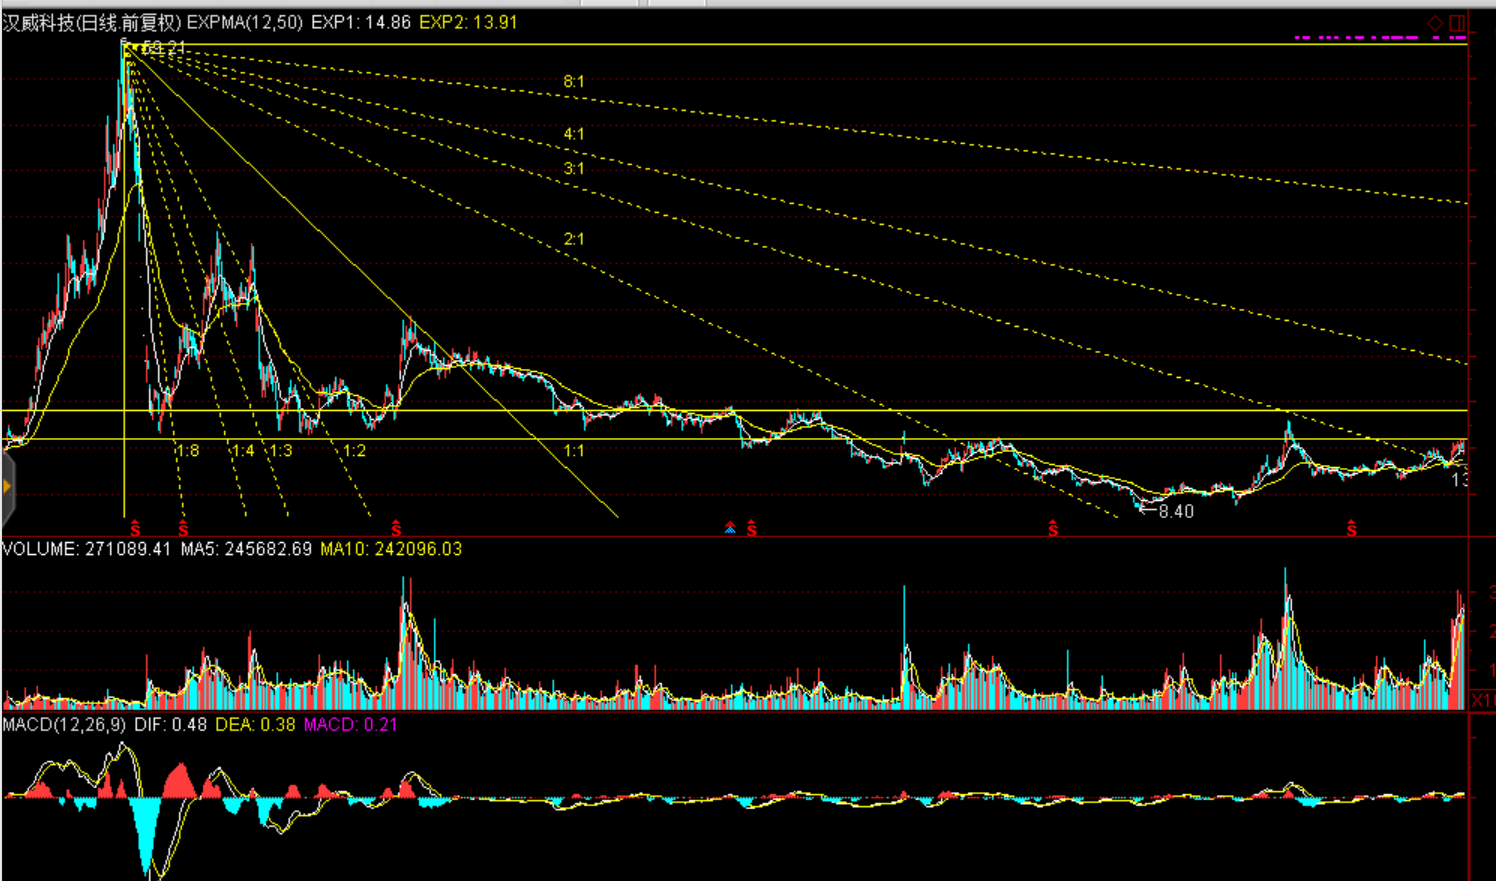Screen dimensions: 1496x881
Task: Select the 8:1 Gann fan line label
Action: [573, 82]
